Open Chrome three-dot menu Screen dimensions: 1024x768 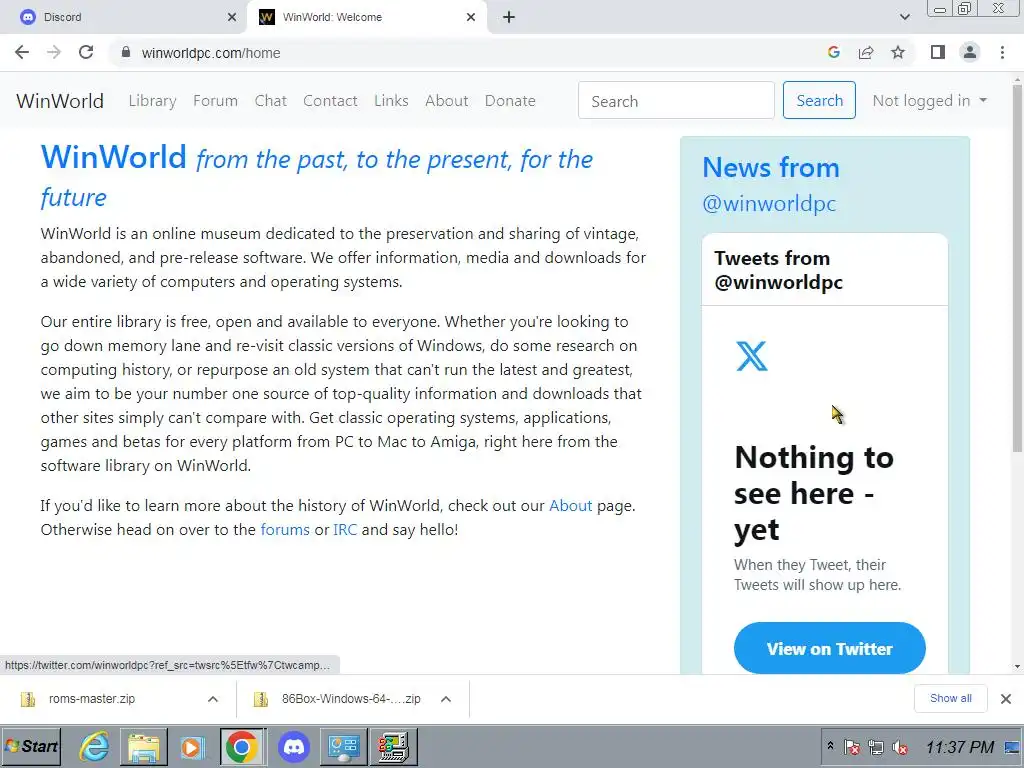coord(1002,52)
